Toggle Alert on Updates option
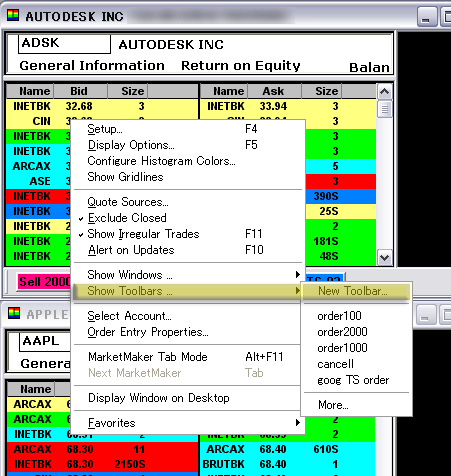Viewport: 451px width, 476px height. 188,250
